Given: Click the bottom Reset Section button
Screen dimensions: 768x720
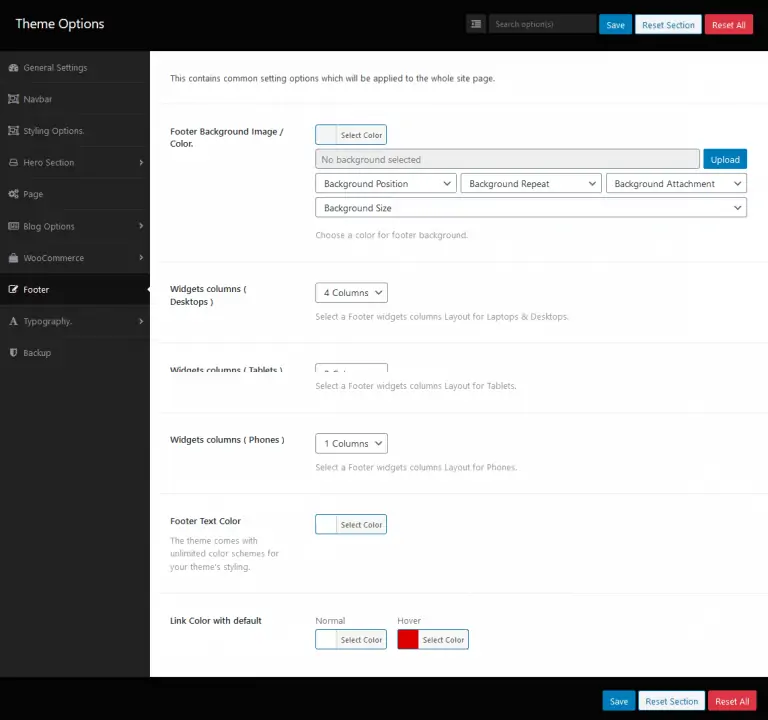Looking at the screenshot, I should (x=672, y=701).
